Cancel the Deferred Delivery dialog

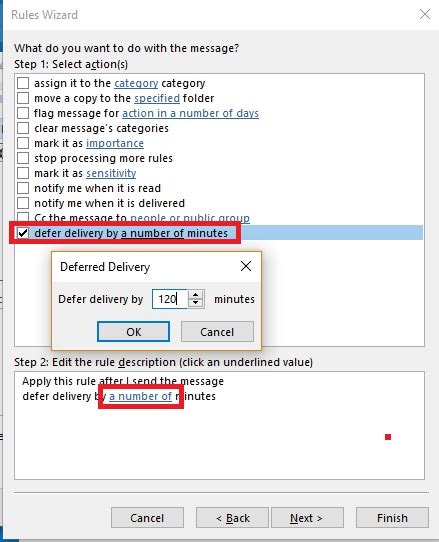pos(217,332)
